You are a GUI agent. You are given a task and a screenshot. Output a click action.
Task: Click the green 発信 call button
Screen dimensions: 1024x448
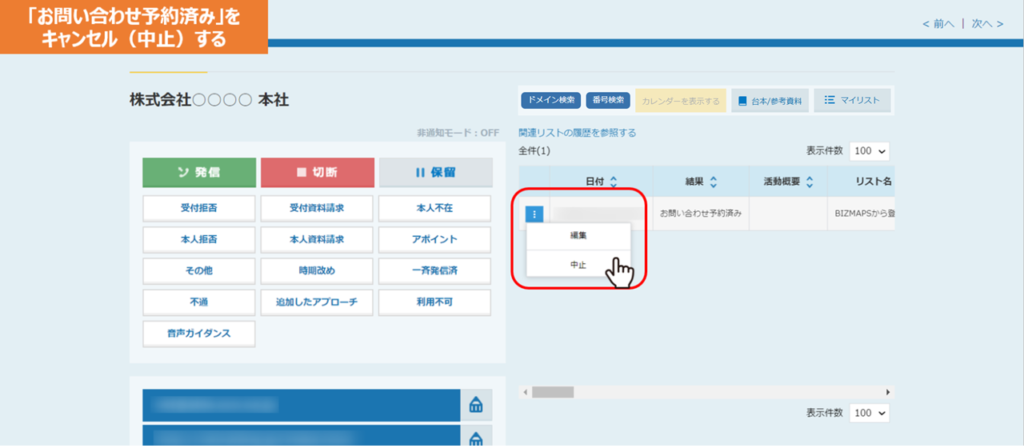tap(199, 172)
